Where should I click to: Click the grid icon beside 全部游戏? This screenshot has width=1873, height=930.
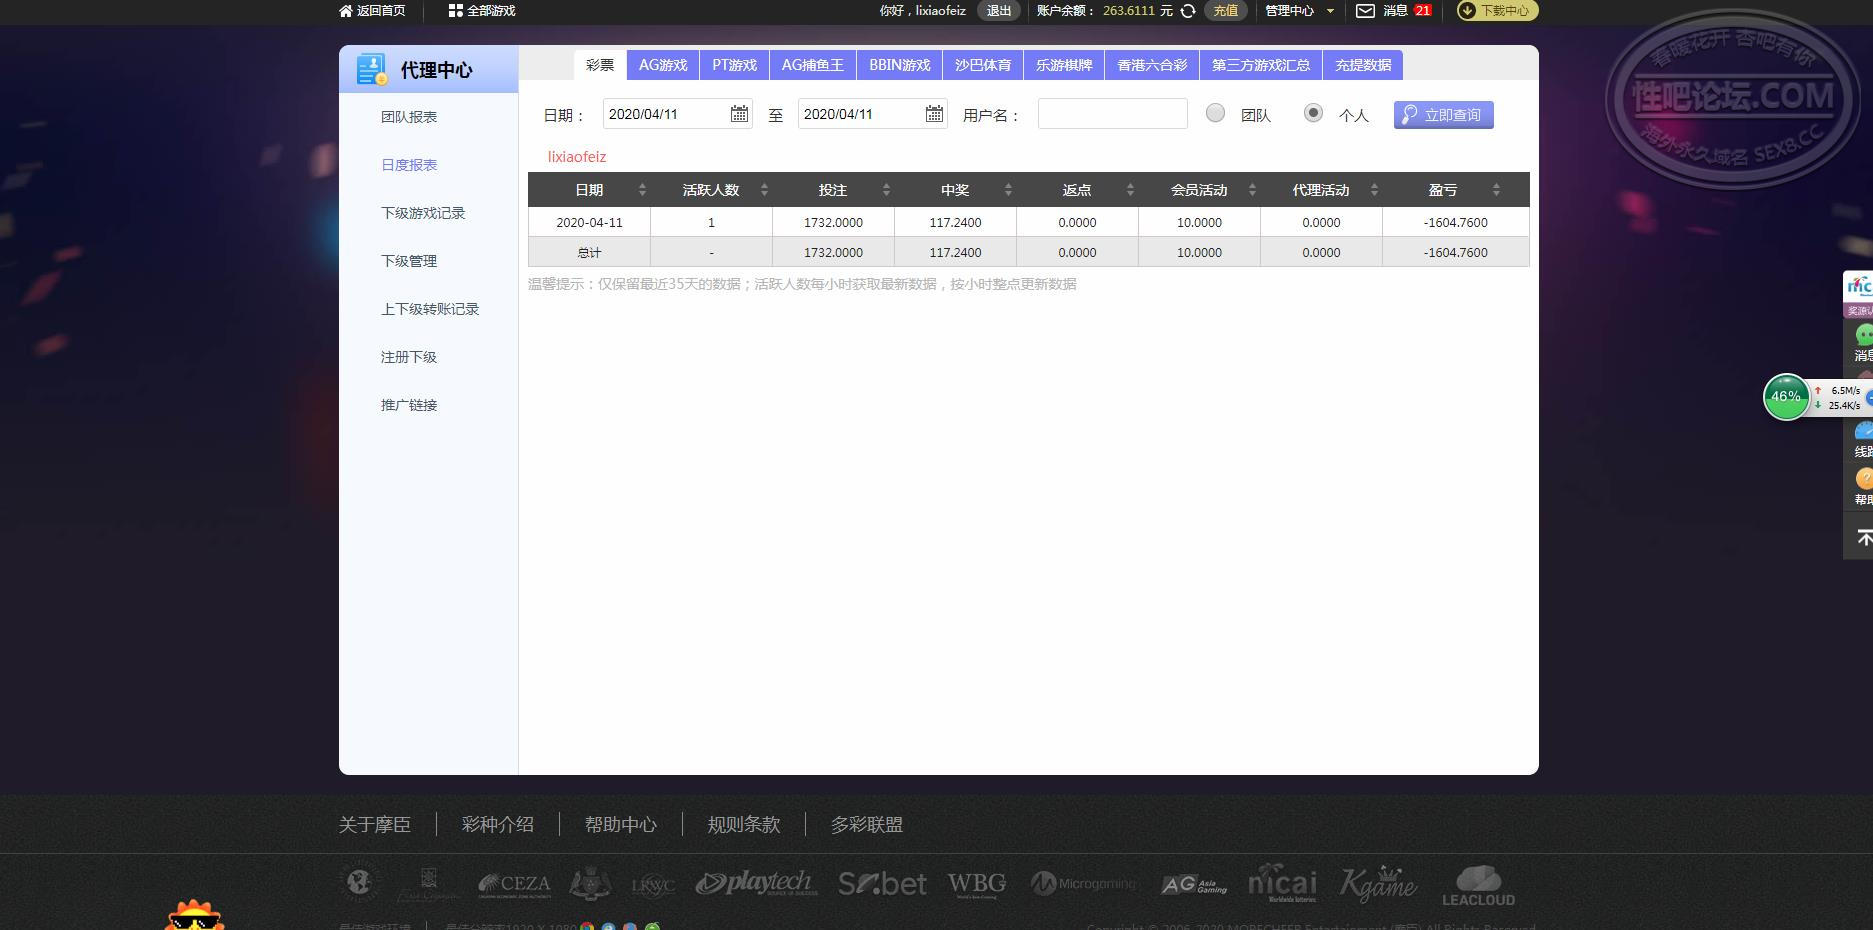[x=455, y=11]
